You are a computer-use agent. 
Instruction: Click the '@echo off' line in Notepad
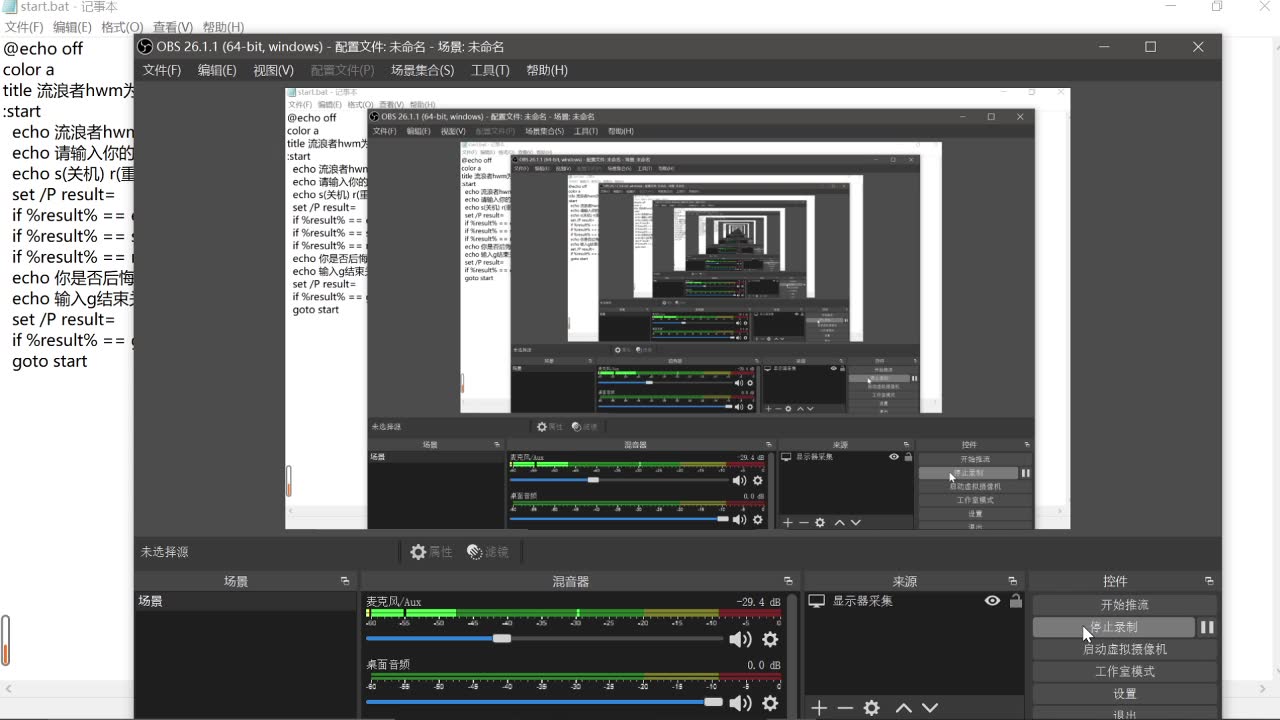coord(43,48)
